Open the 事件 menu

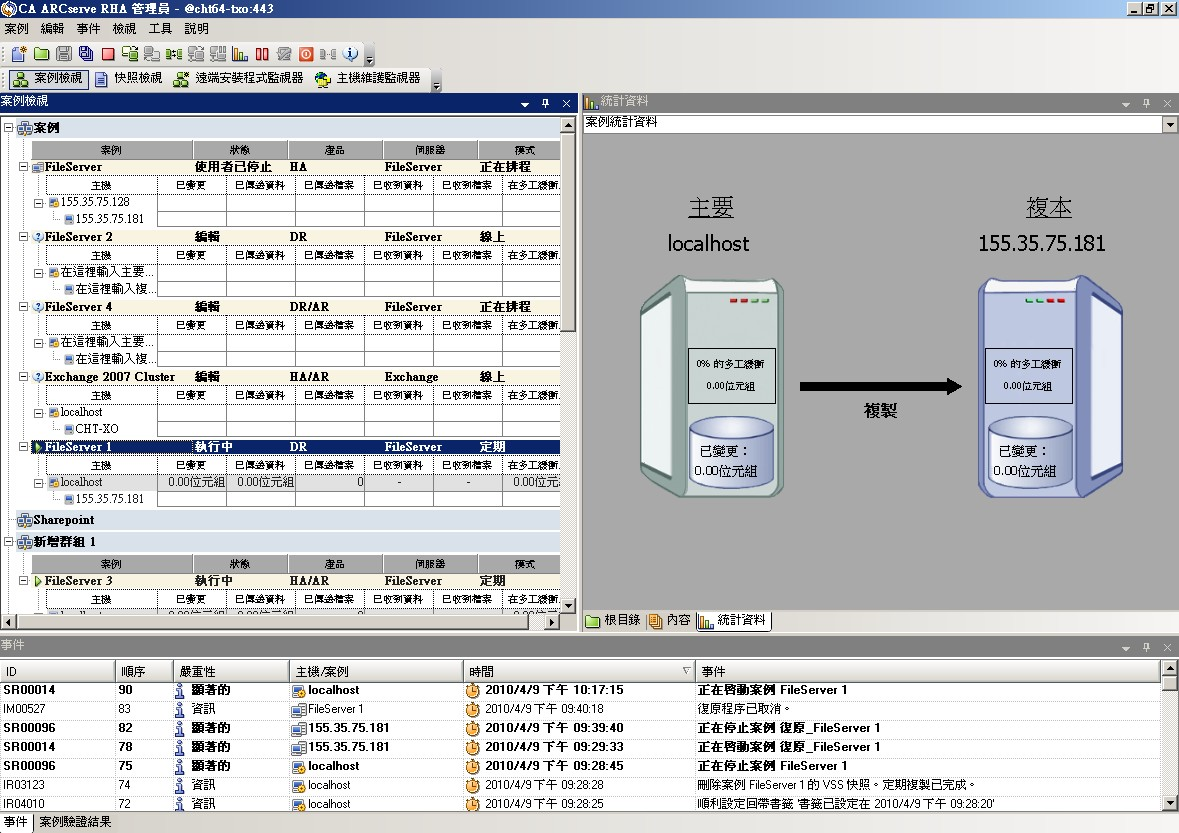[89, 29]
